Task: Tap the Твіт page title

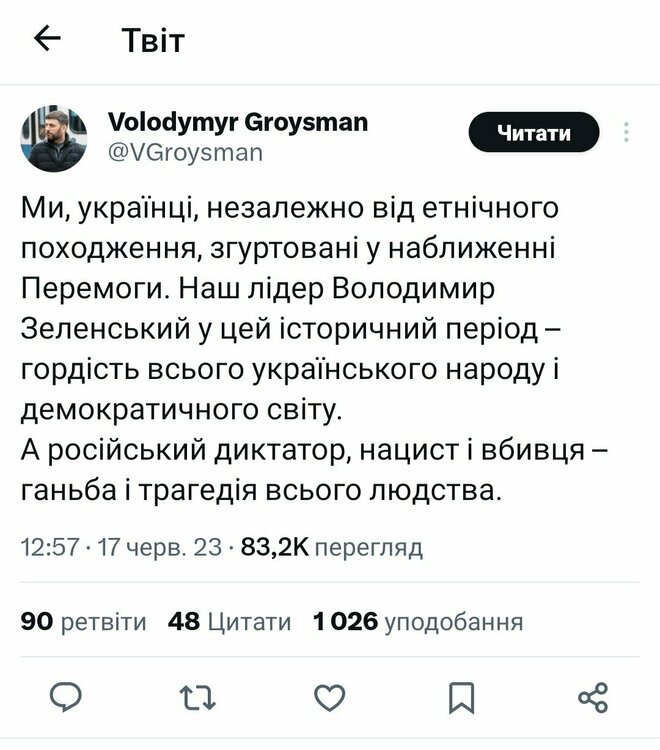Action: pyautogui.click(x=153, y=40)
